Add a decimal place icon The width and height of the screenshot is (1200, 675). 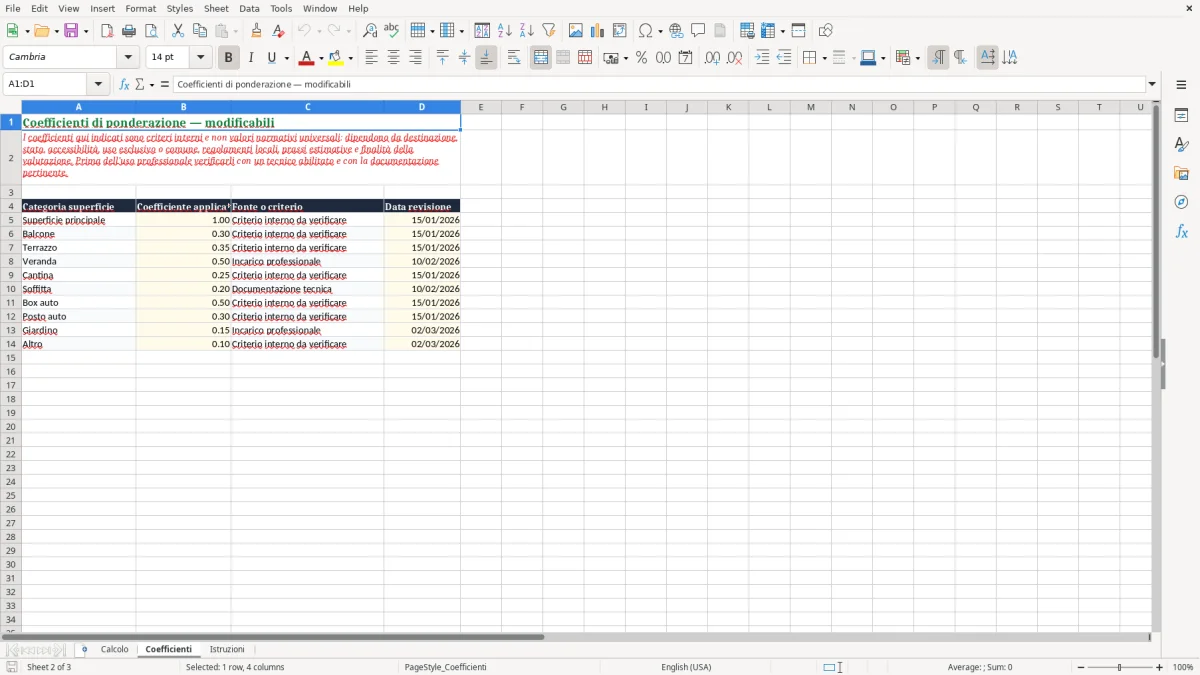pyautogui.click(x=713, y=58)
